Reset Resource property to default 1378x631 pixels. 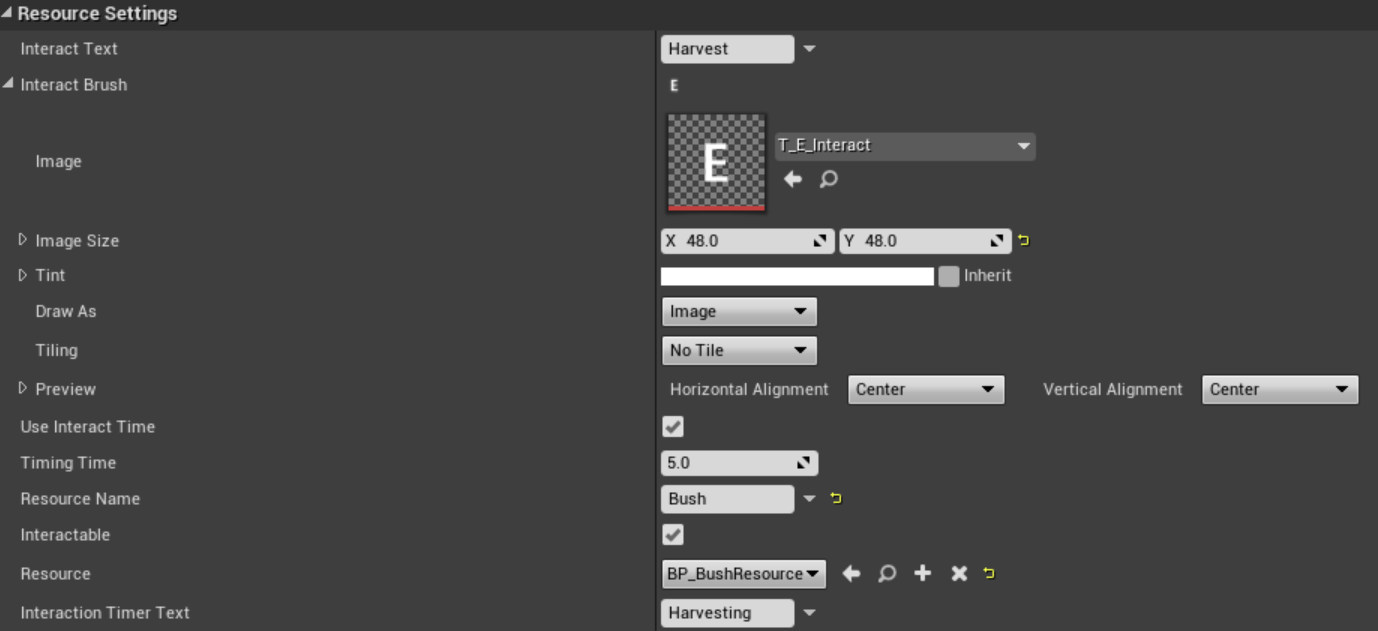point(989,573)
